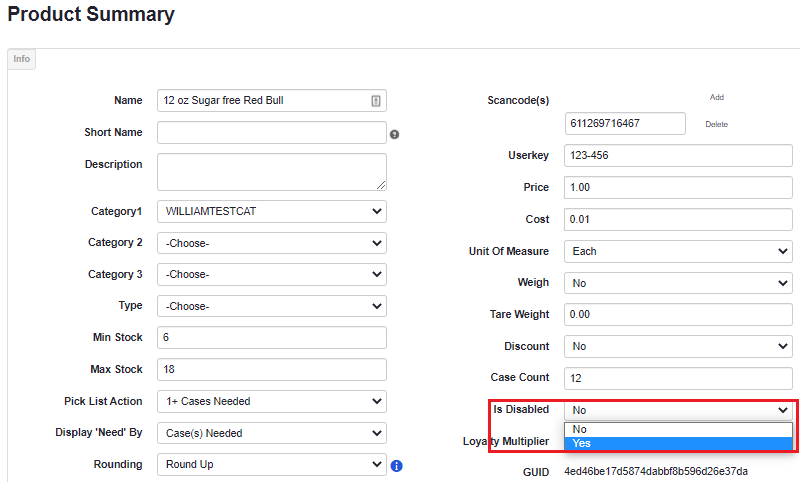The width and height of the screenshot is (800, 482).
Task: Click the Price field
Action: (678, 188)
